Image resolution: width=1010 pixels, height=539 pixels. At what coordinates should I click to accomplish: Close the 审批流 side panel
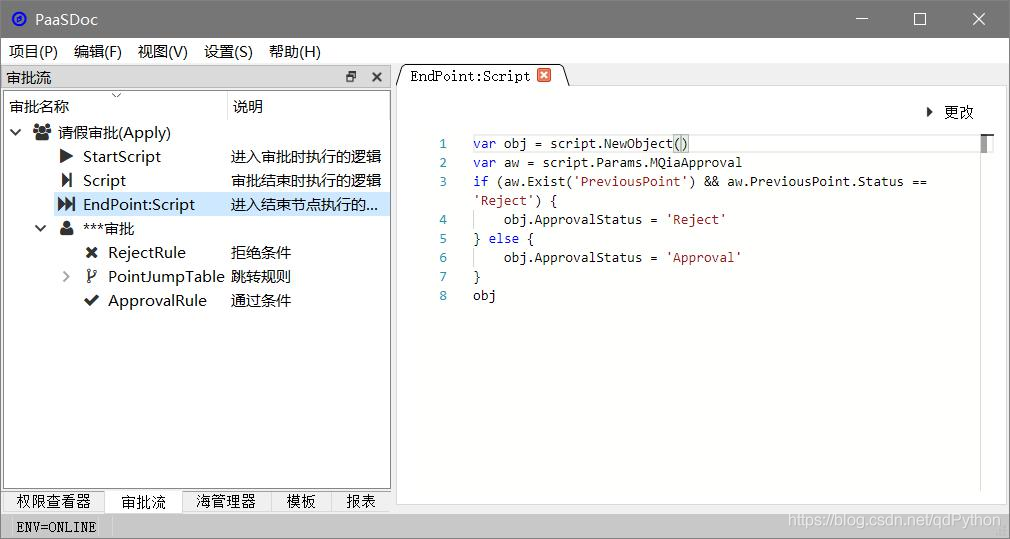point(377,77)
